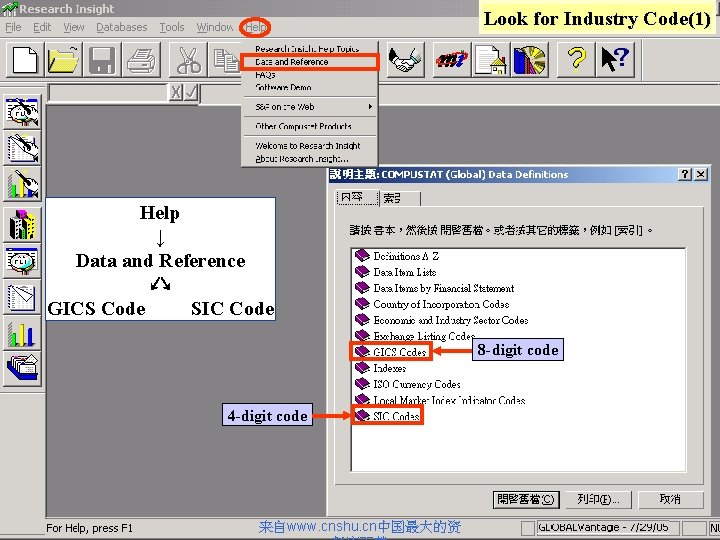This screenshot has width=720, height=540.
Task: Close the Data Definitions help dialog
Action: [700, 174]
